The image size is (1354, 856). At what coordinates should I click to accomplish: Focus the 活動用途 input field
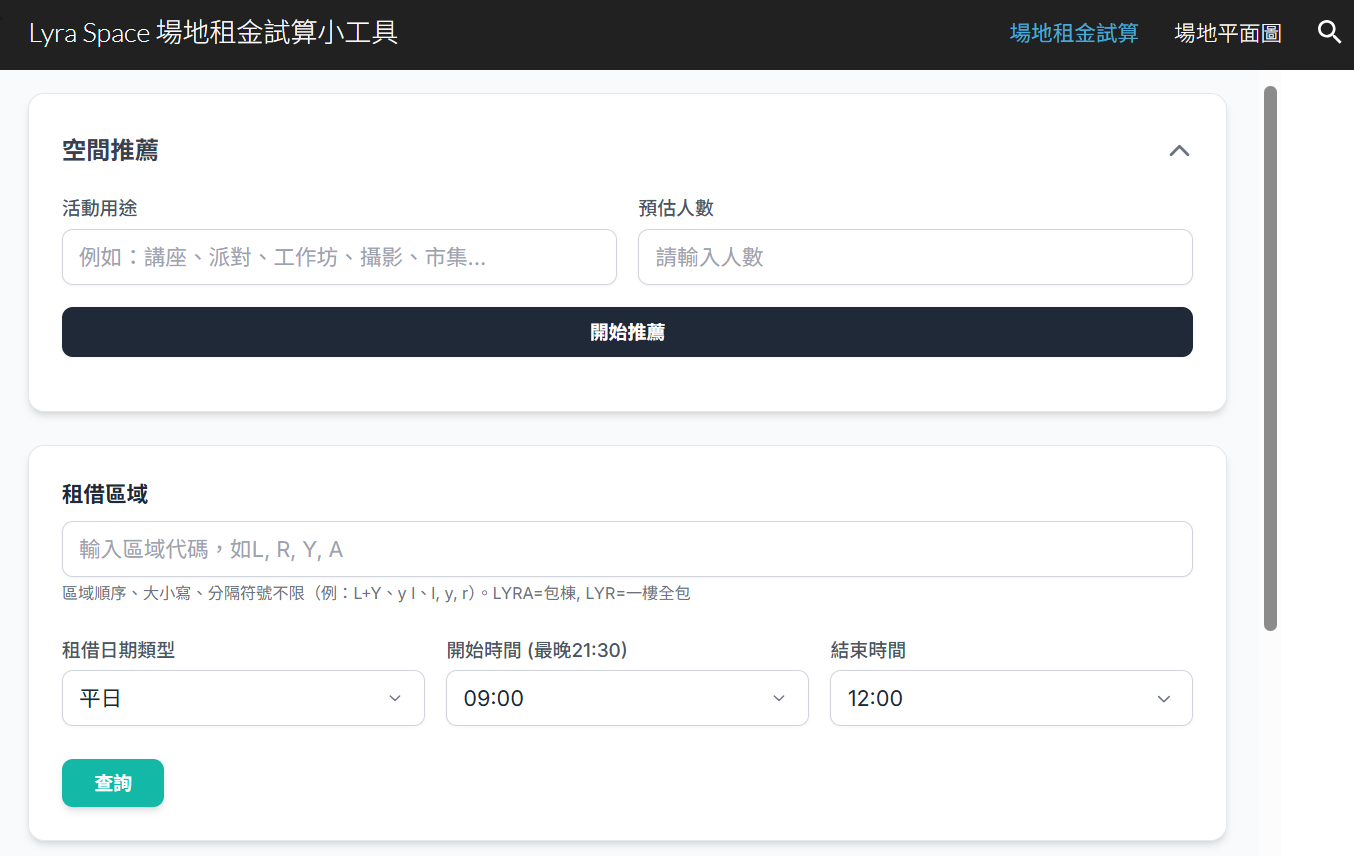[339, 257]
